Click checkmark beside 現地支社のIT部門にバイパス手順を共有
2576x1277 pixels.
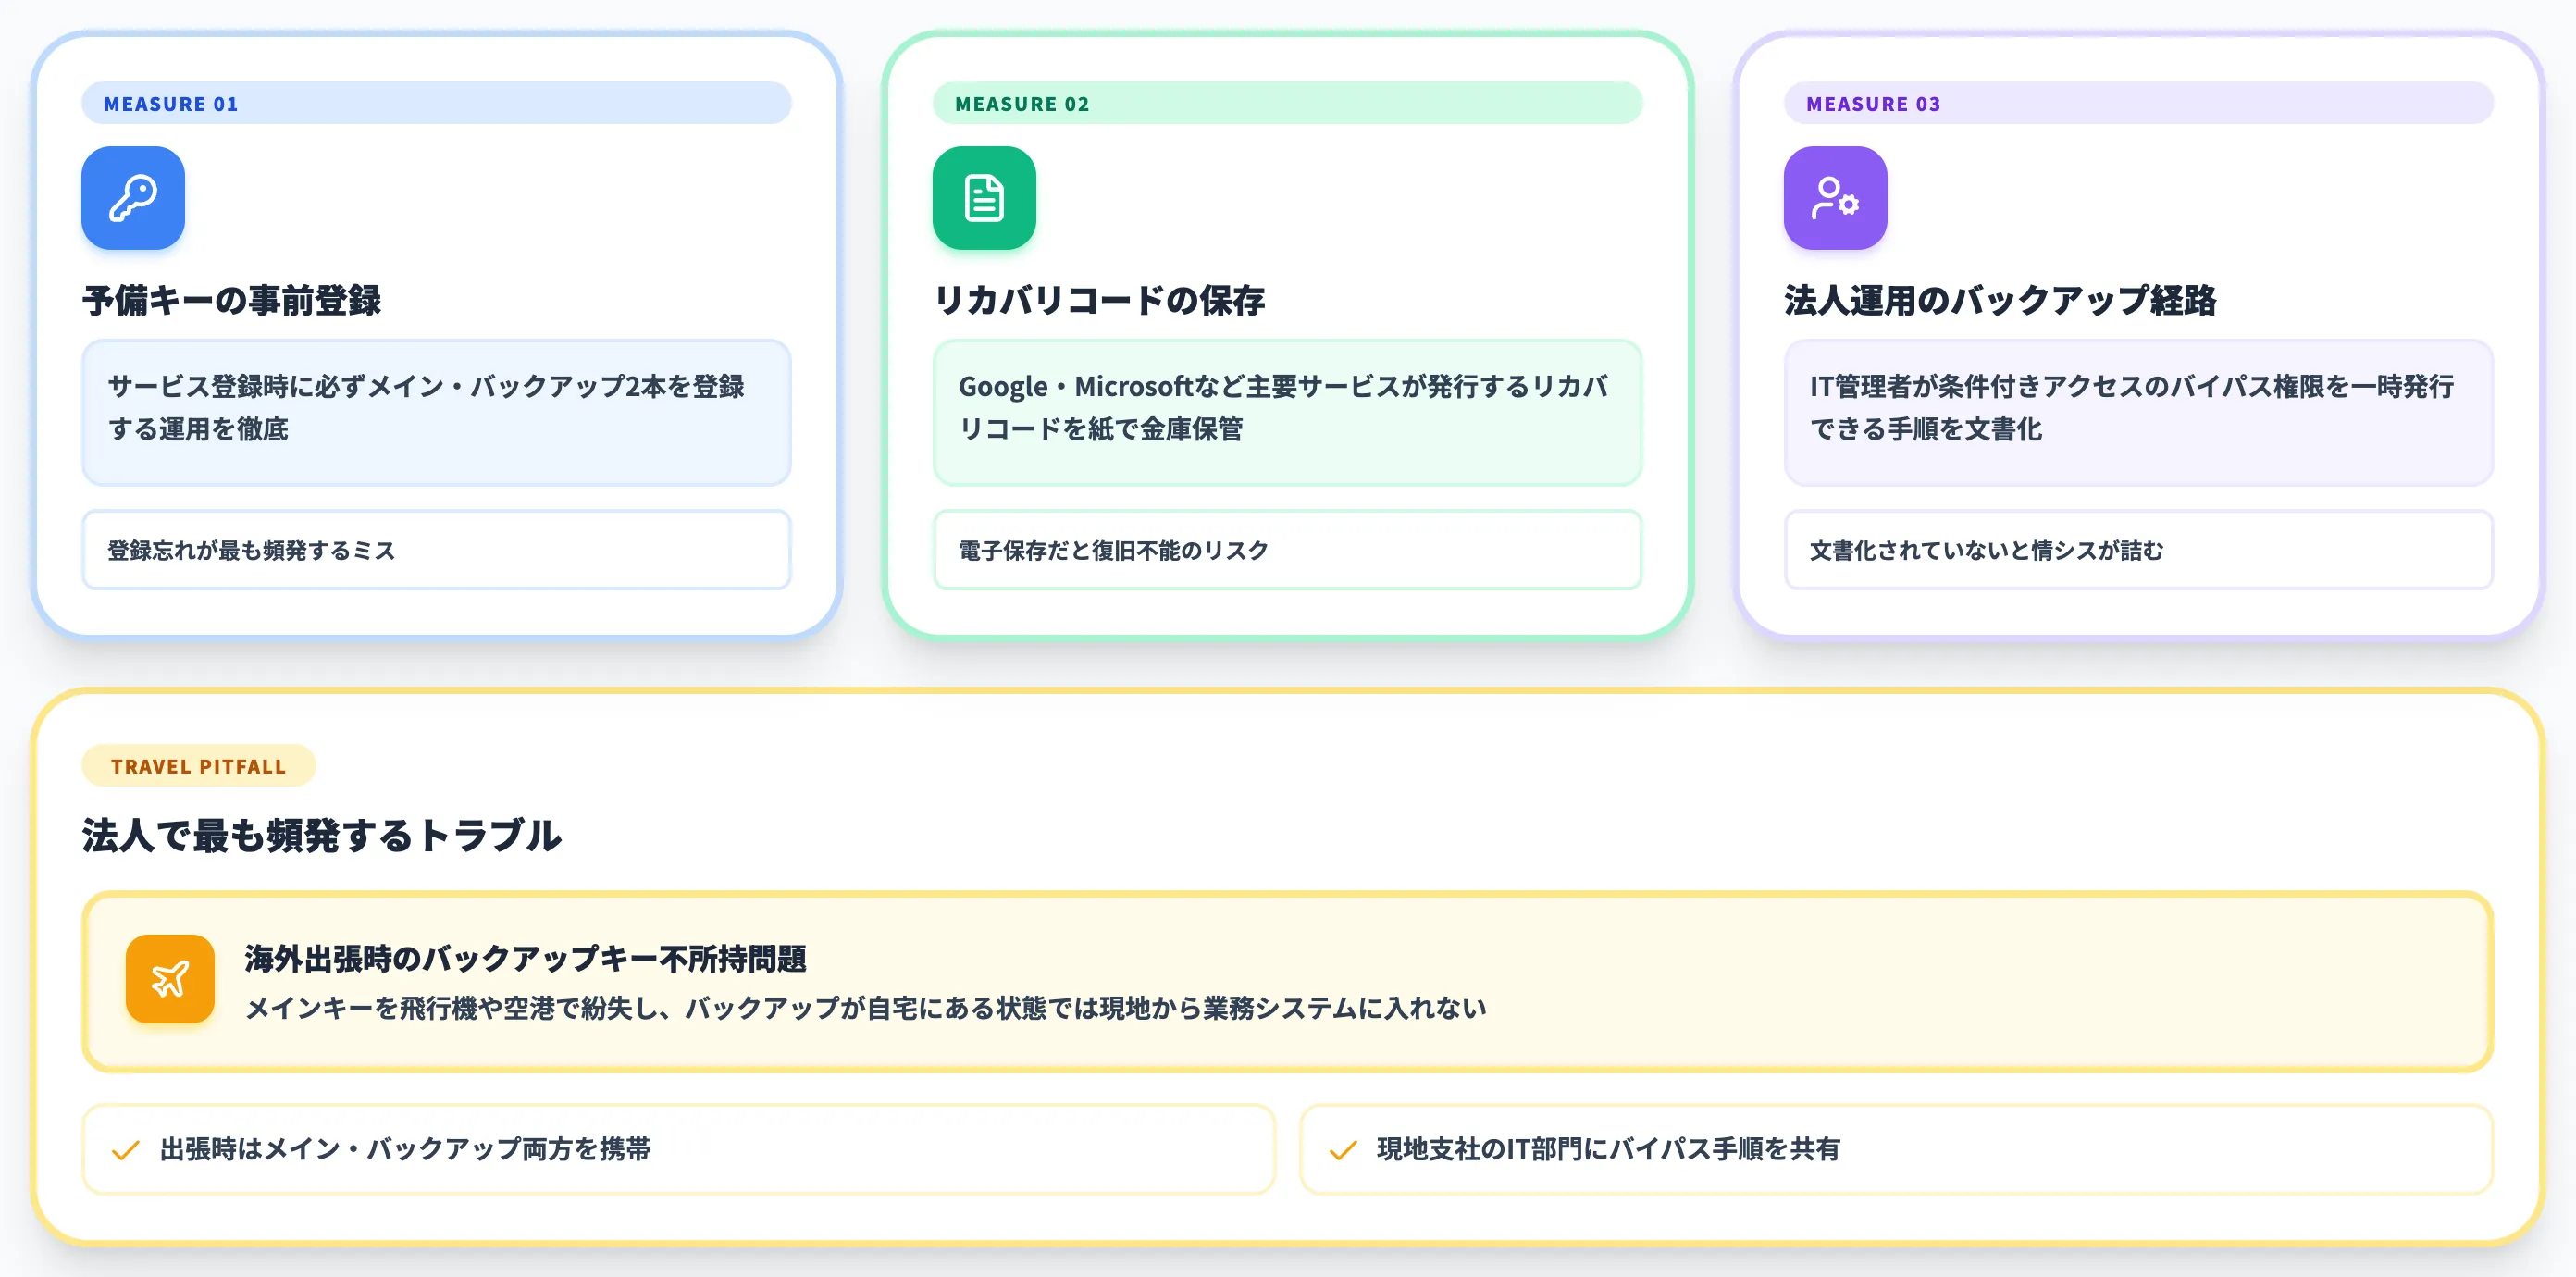(x=1343, y=1150)
